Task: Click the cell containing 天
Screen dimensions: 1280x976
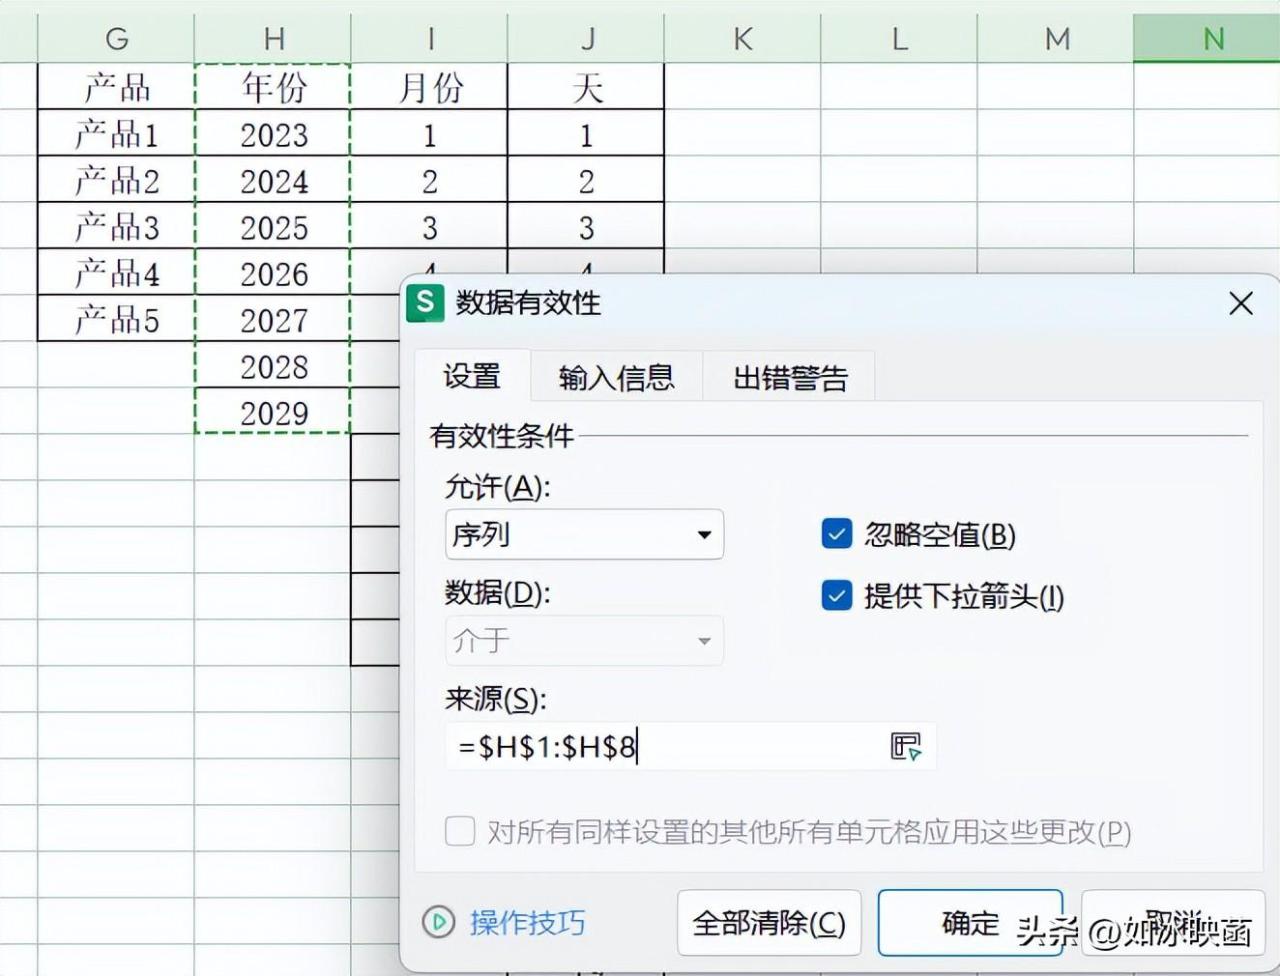Action: (586, 87)
